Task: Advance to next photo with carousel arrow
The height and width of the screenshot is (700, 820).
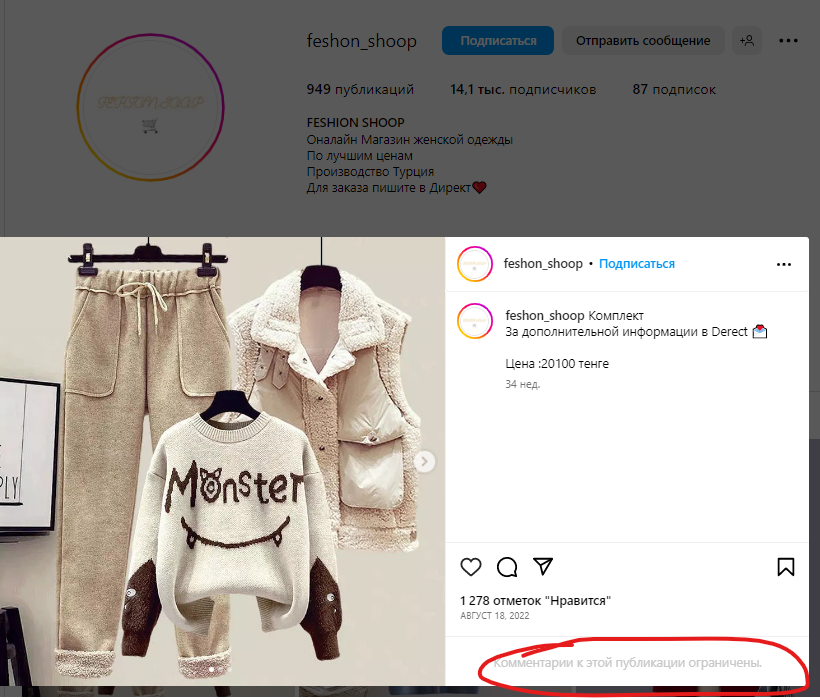Action: (x=425, y=461)
